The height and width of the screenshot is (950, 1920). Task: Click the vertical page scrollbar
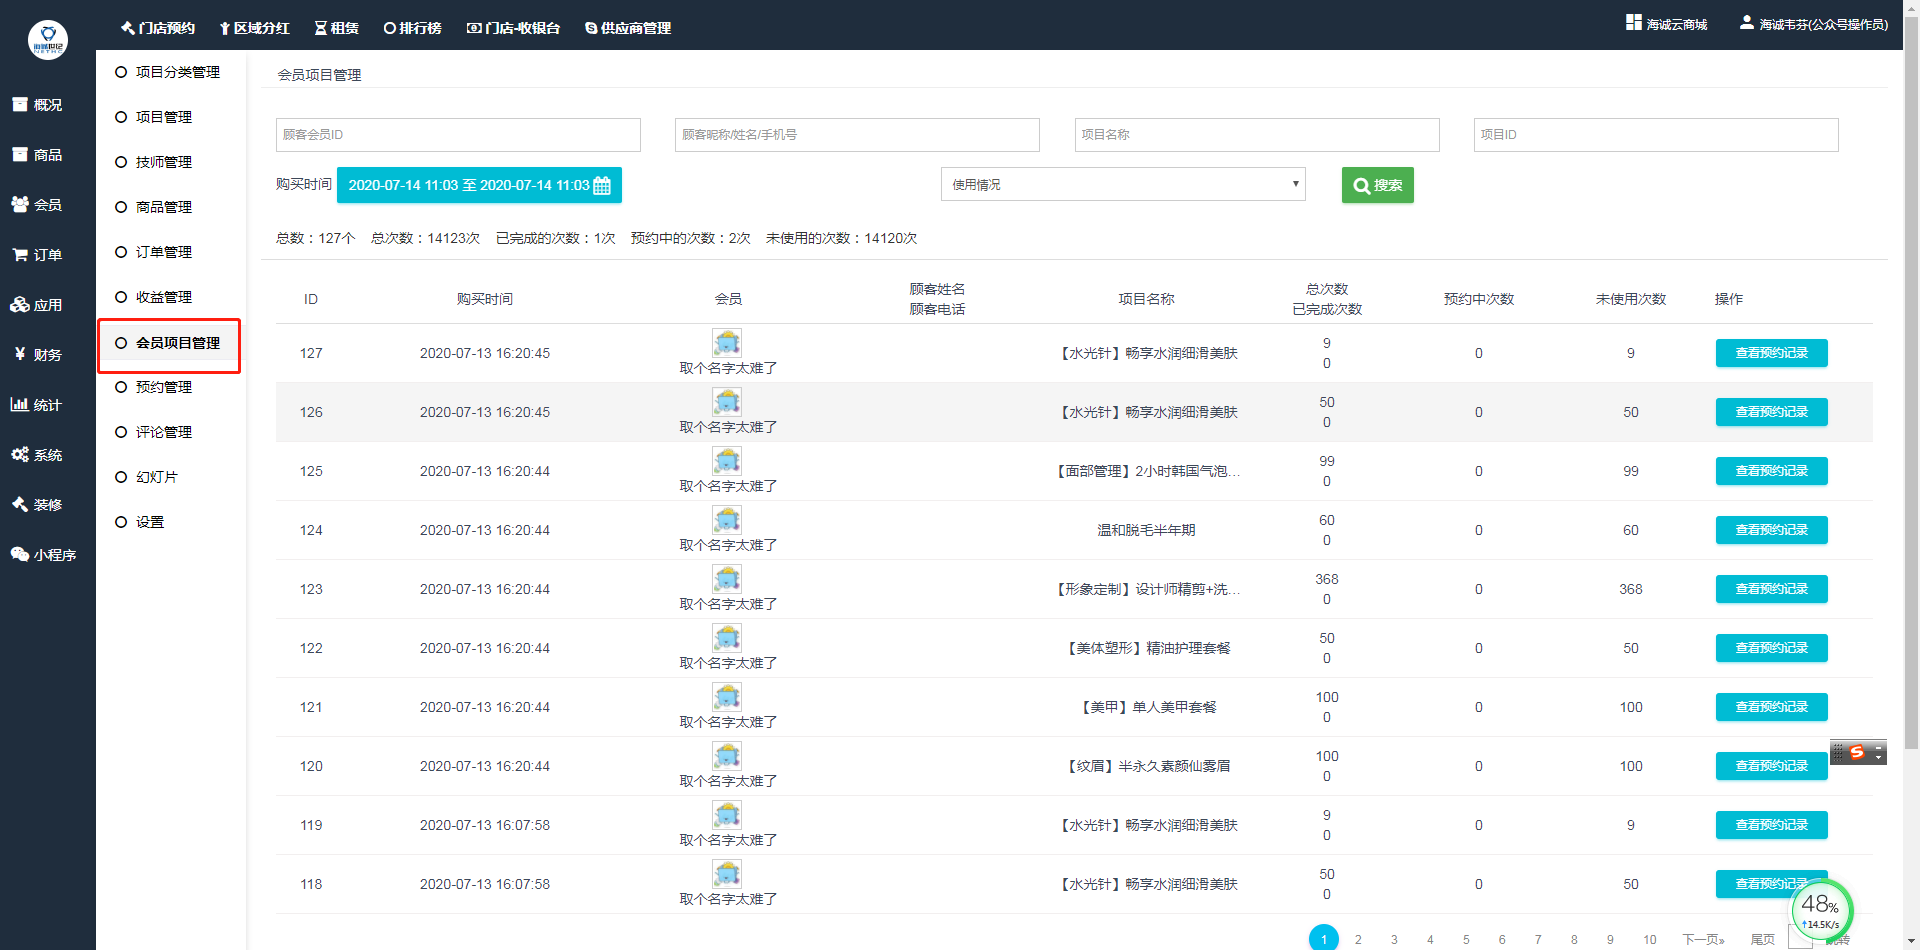(x=1911, y=400)
